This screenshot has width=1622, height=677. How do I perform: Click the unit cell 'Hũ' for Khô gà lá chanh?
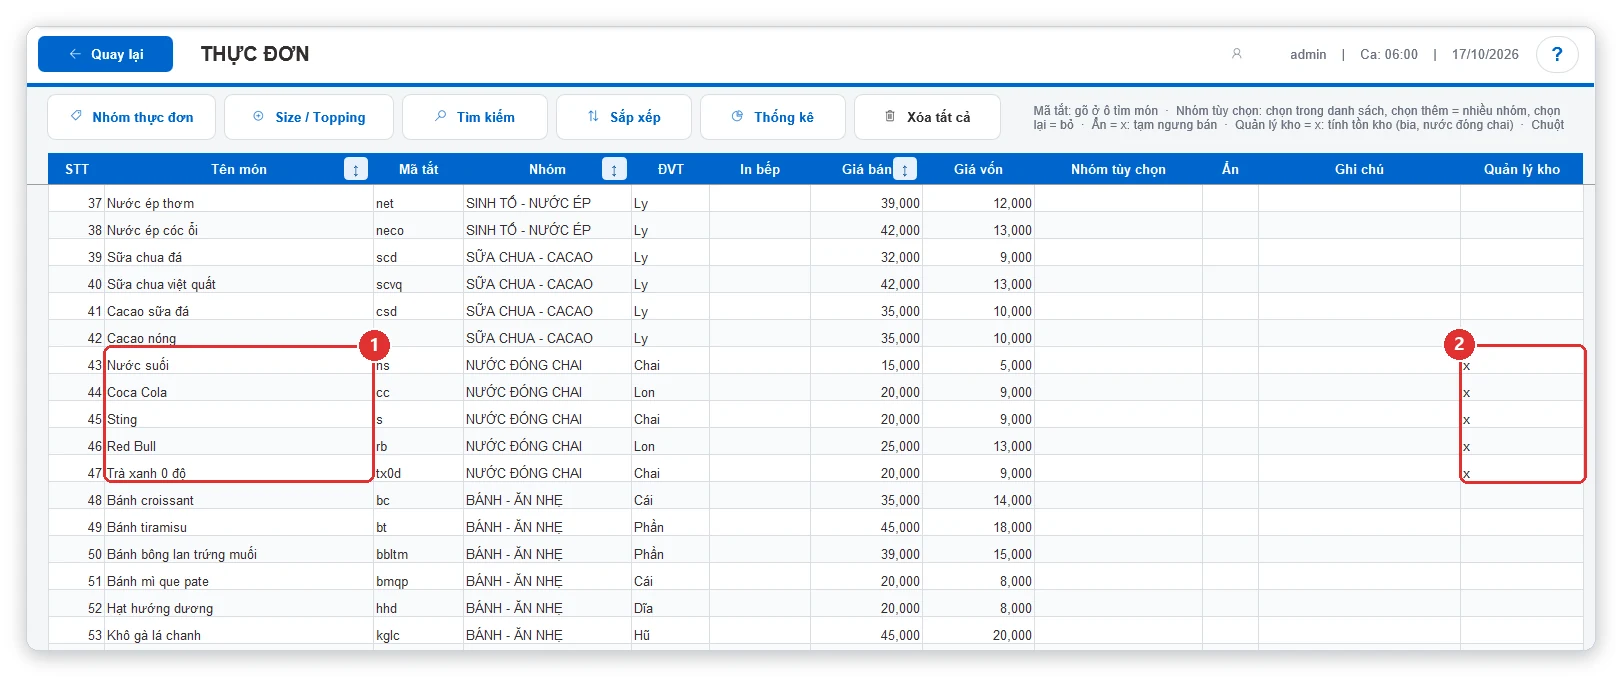click(x=670, y=635)
